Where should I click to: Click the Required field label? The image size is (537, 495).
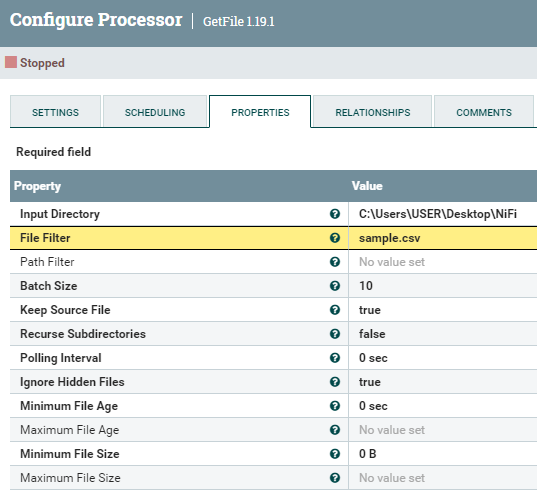pyautogui.click(x=53, y=152)
